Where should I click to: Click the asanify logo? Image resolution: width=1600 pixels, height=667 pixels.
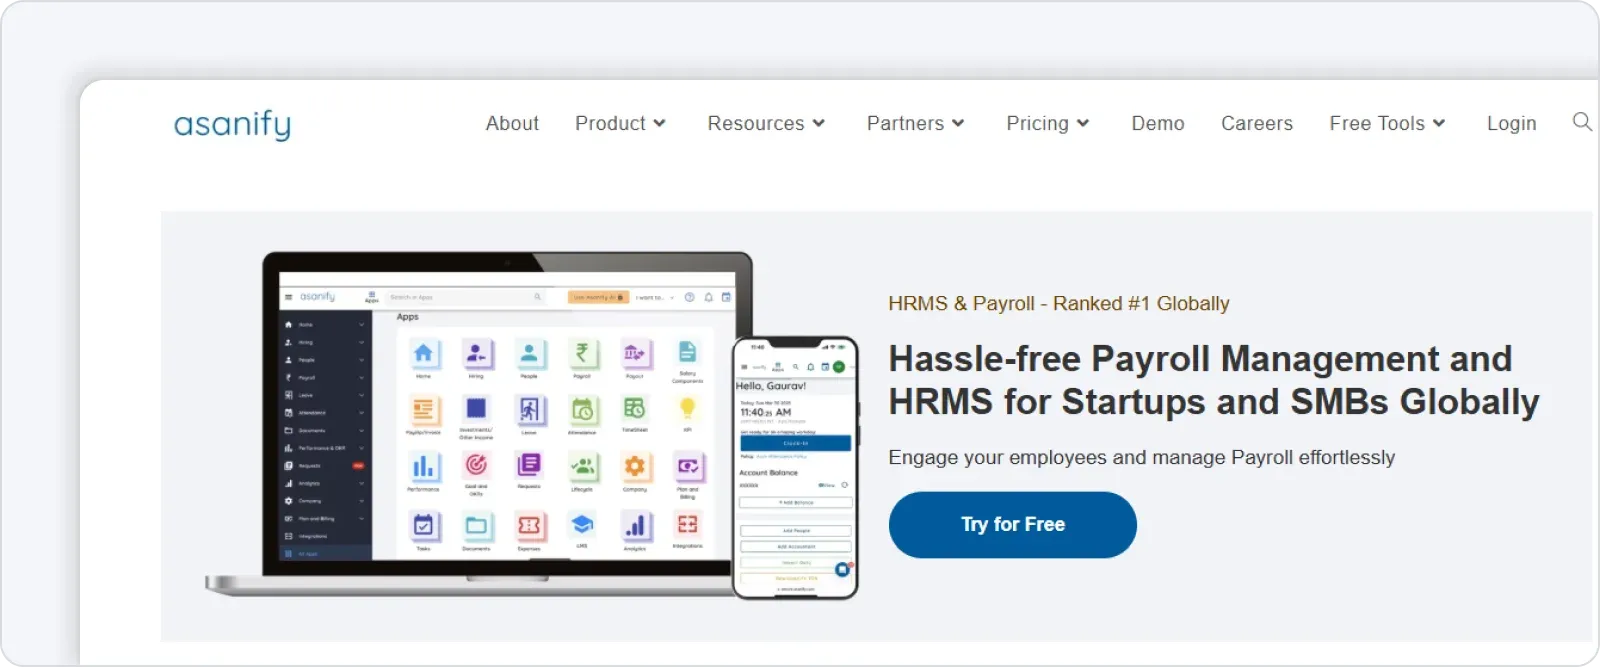coord(232,125)
